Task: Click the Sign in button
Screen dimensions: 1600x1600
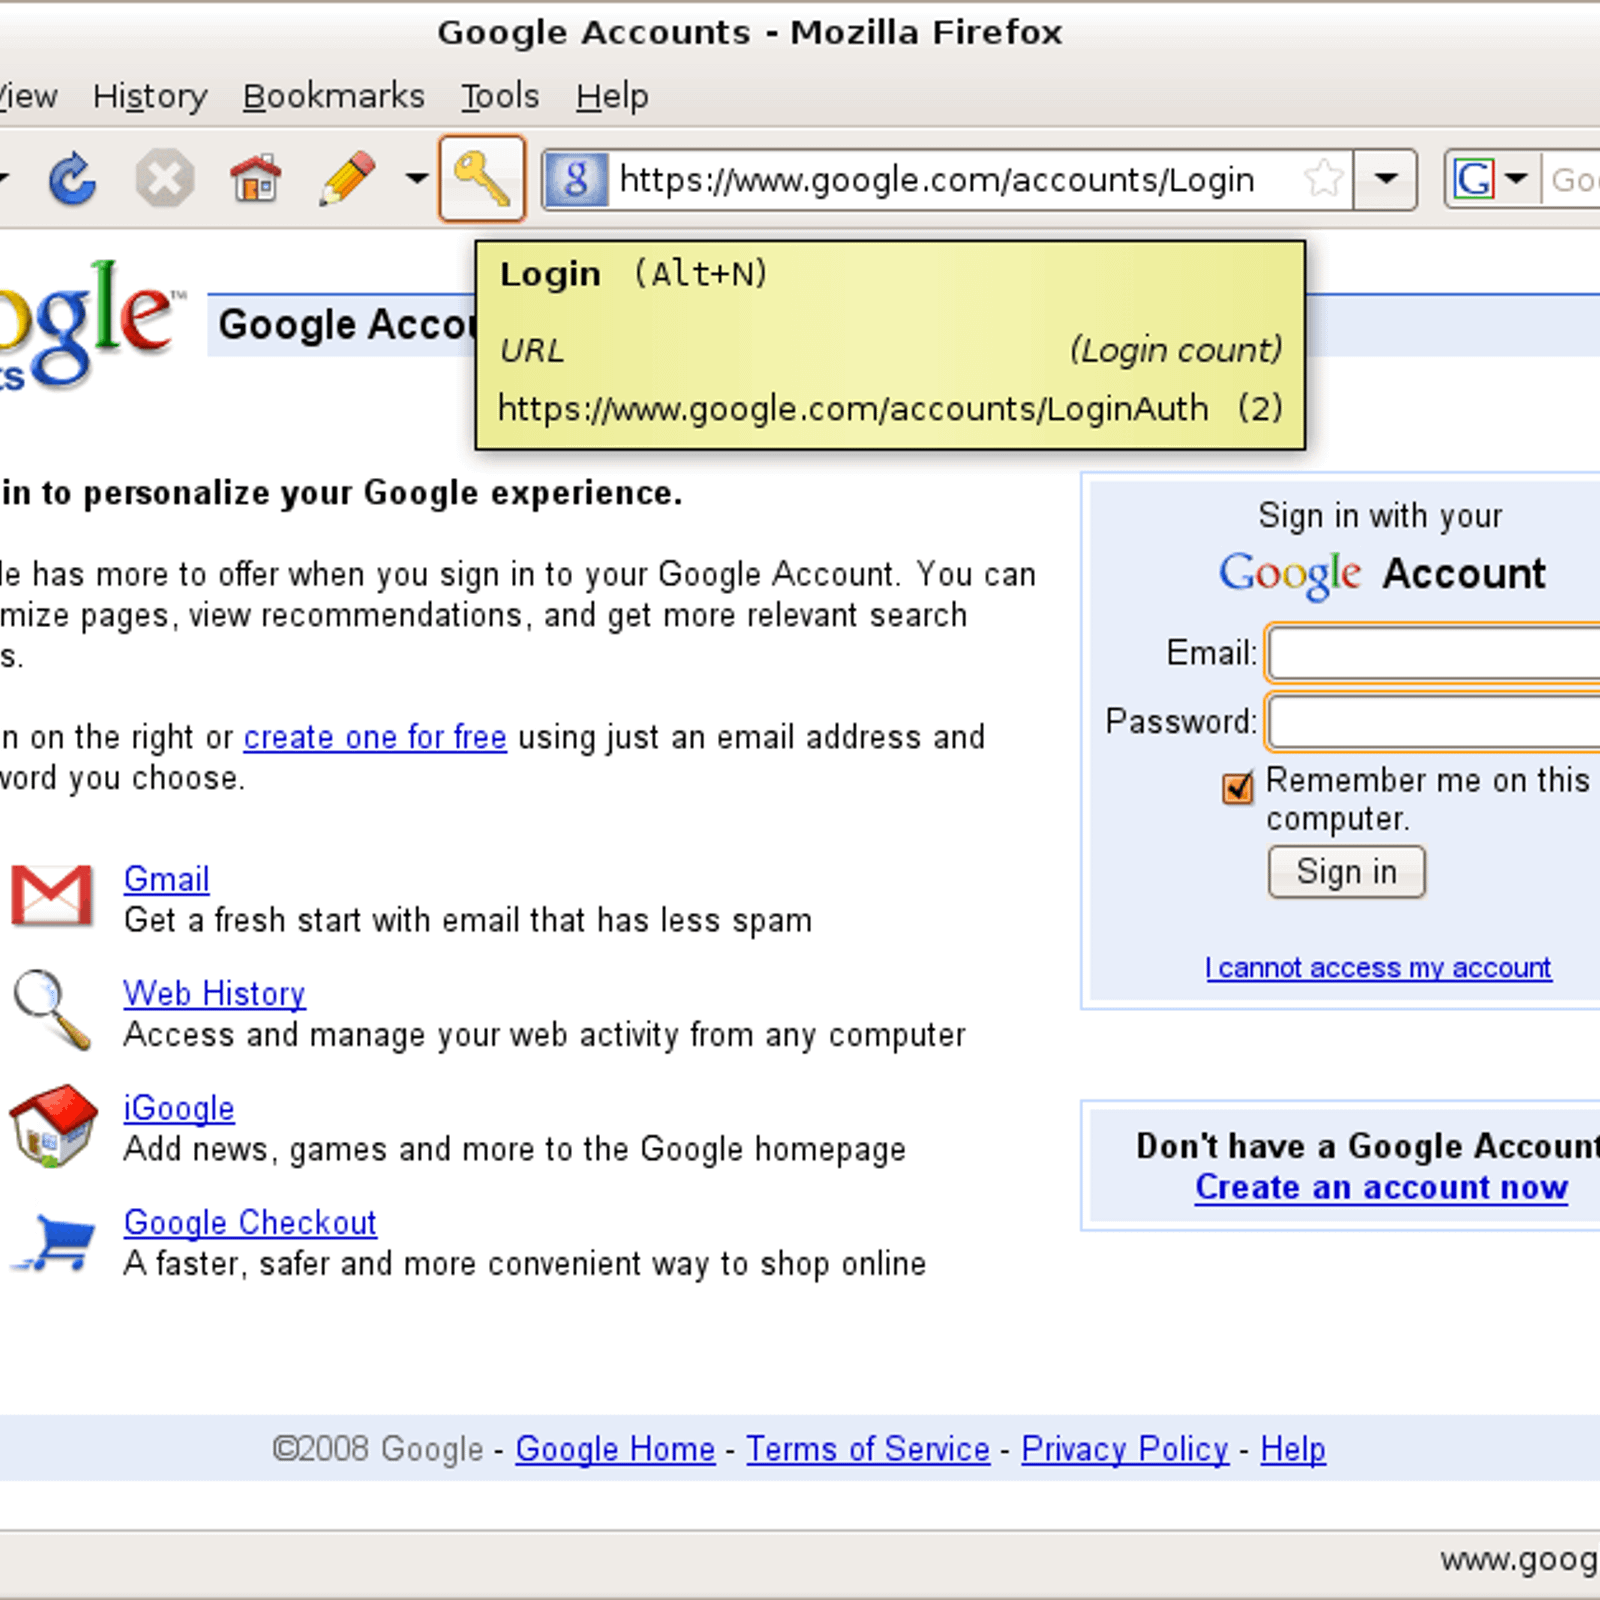Action: pos(1346,872)
